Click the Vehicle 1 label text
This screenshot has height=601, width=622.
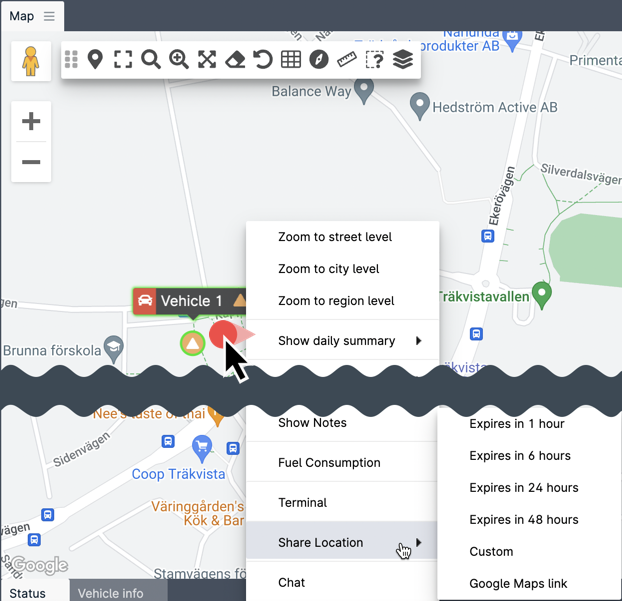pos(191,301)
